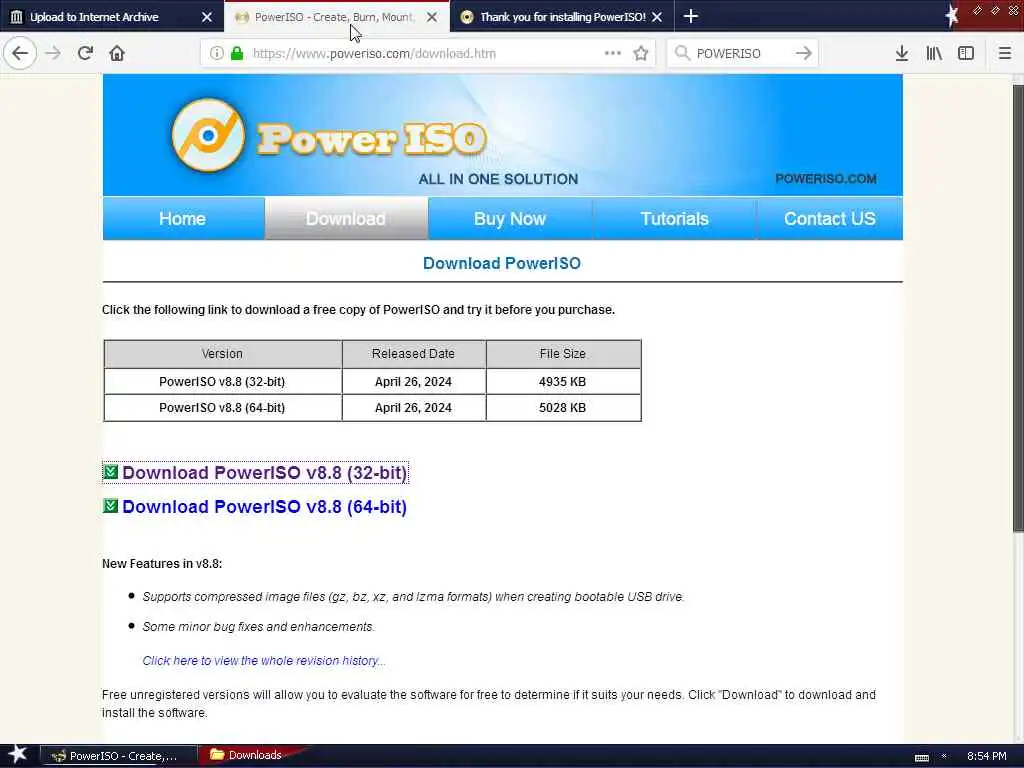This screenshot has width=1024, height=768.
Task: Open the Home navigation menu
Action: coord(183,219)
